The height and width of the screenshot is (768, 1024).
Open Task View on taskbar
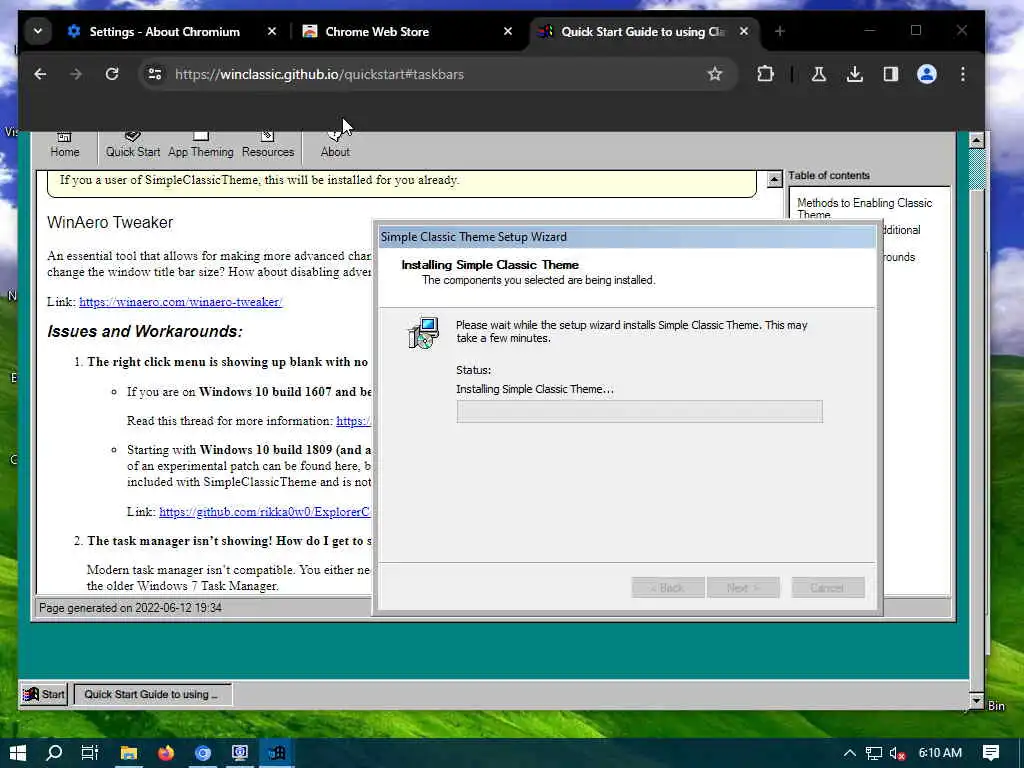90,753
